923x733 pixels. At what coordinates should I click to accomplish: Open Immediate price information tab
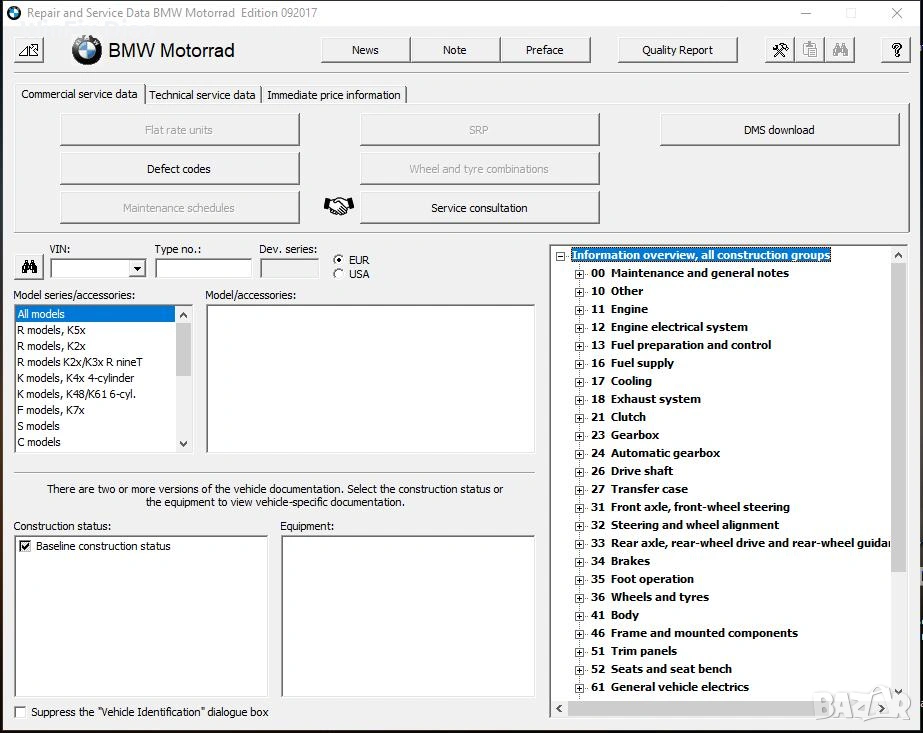click(x=334, y=95)
